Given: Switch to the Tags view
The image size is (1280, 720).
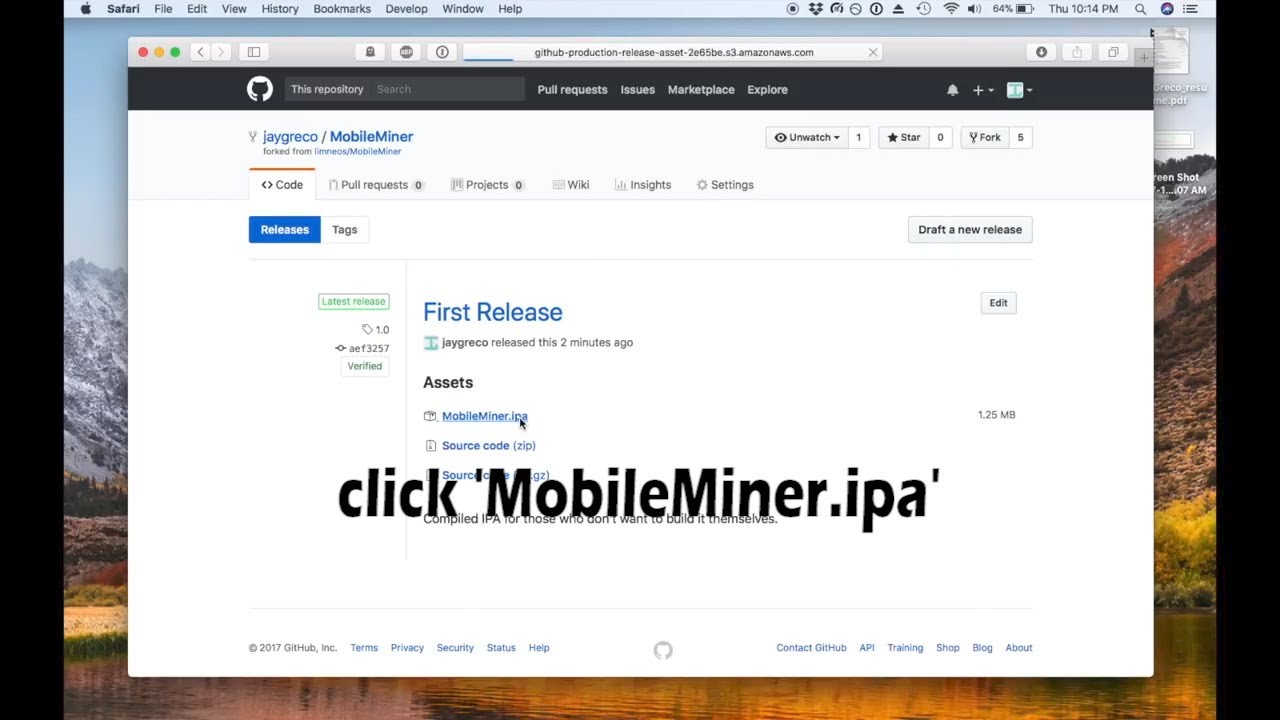Looking at the screenshot, I should point(345,230).
